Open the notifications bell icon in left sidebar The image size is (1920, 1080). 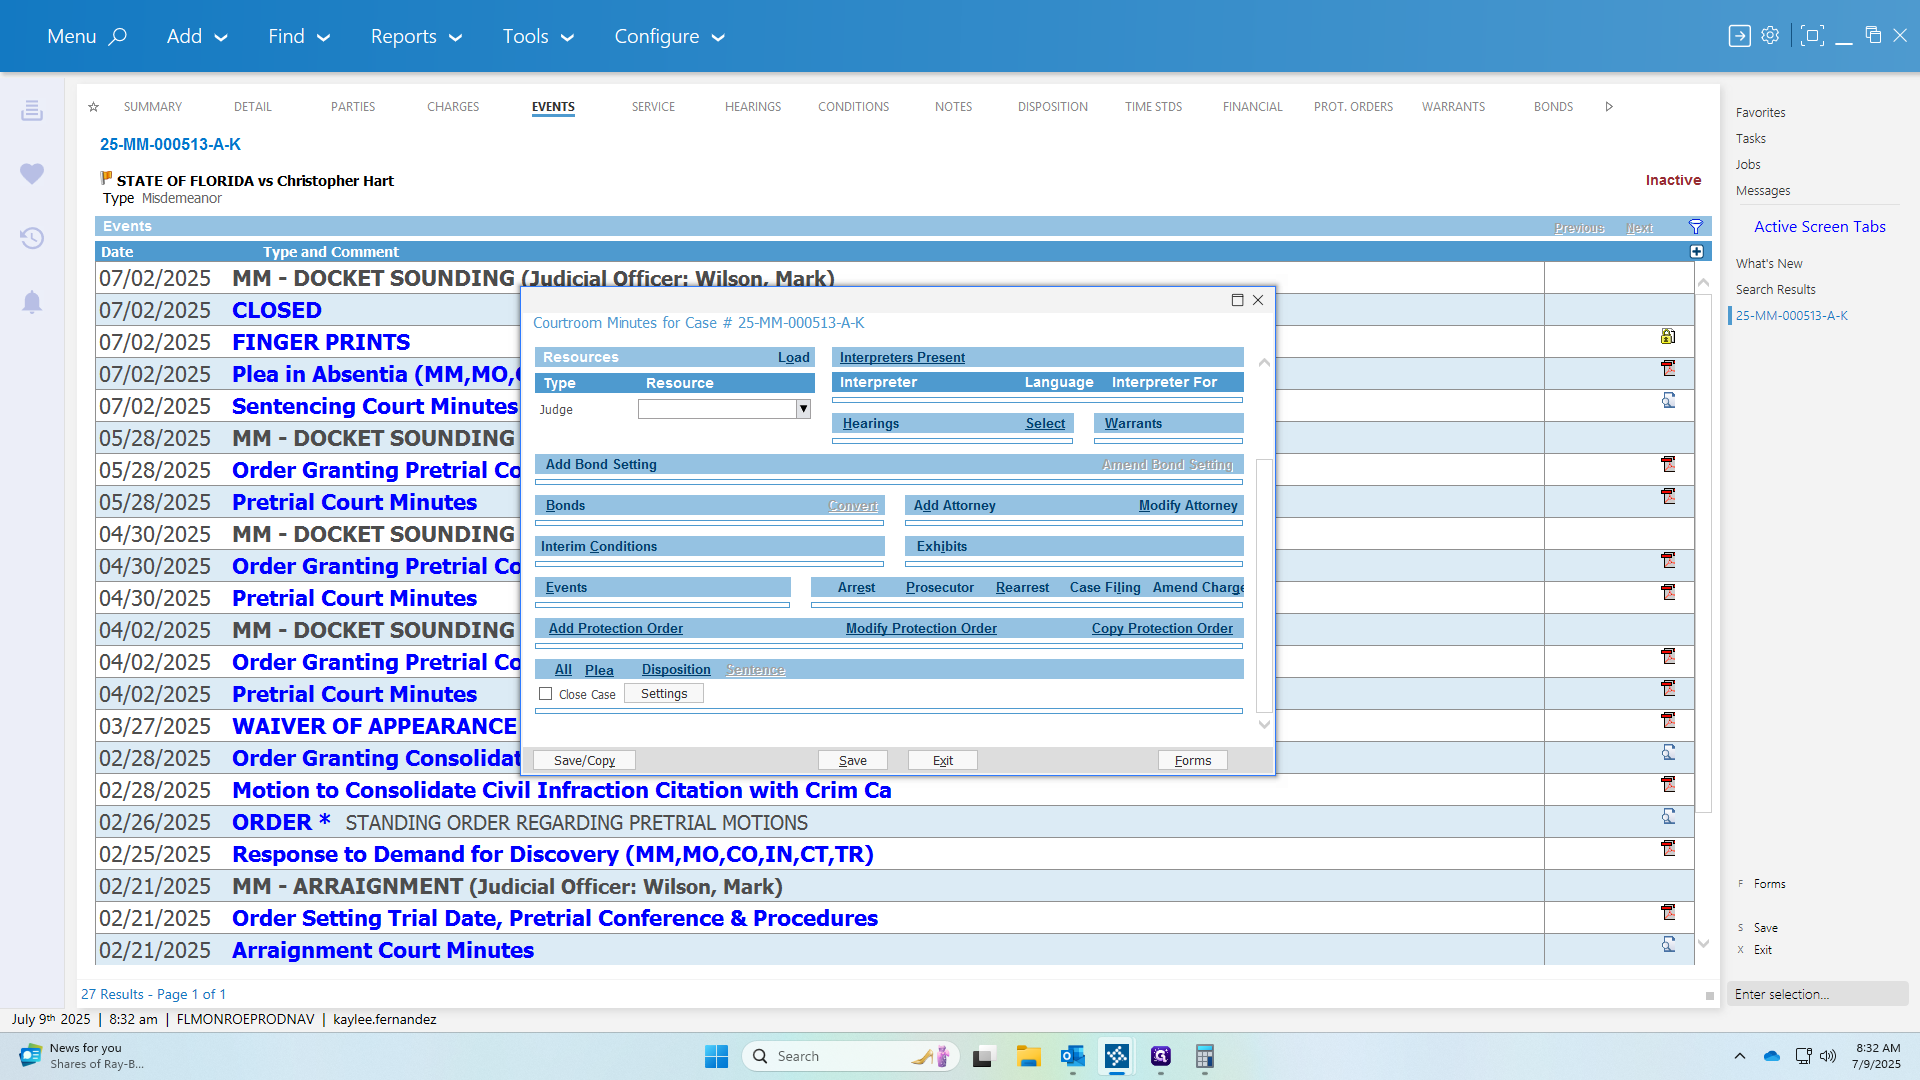[x=32, y=302]
